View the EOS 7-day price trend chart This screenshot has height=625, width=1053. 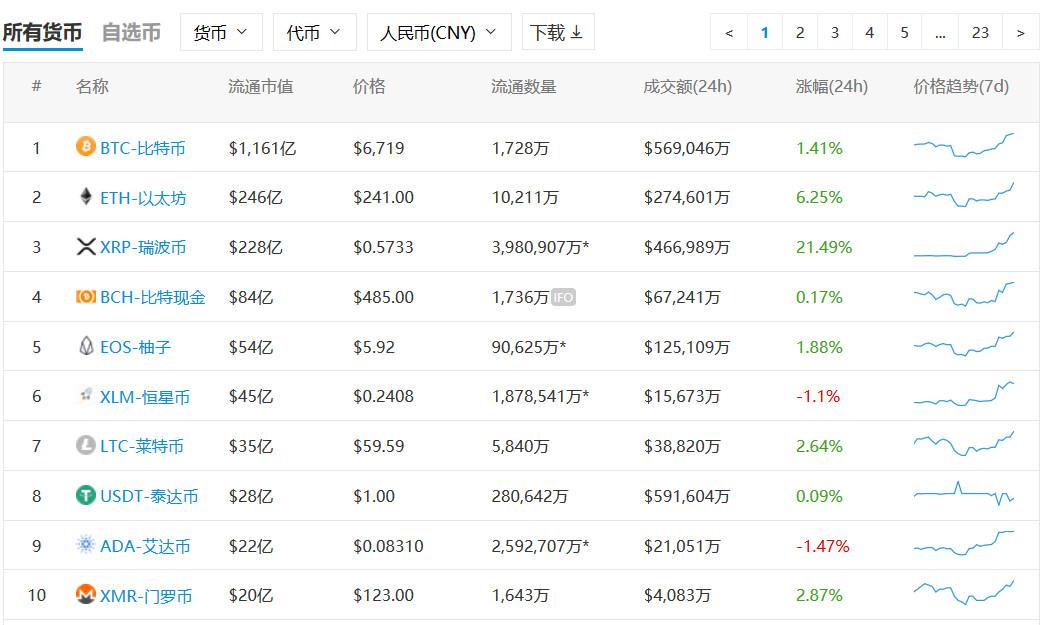point(964,344)
